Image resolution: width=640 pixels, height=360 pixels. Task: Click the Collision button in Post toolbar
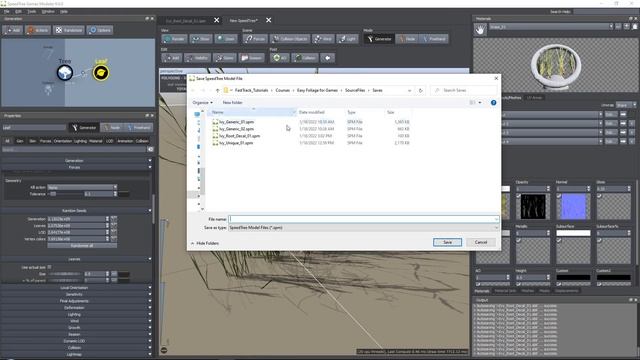304,58
